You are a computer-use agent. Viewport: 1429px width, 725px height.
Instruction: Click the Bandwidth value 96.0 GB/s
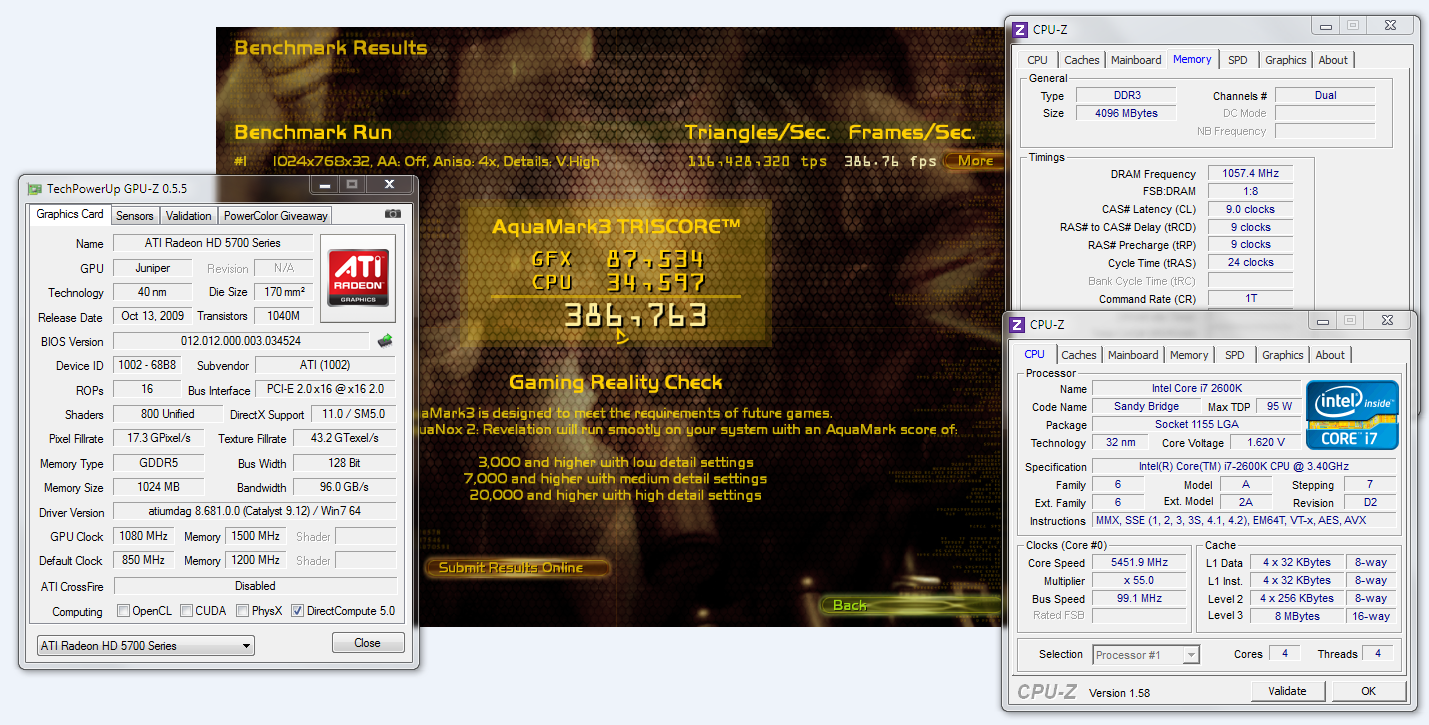(345, 488)
